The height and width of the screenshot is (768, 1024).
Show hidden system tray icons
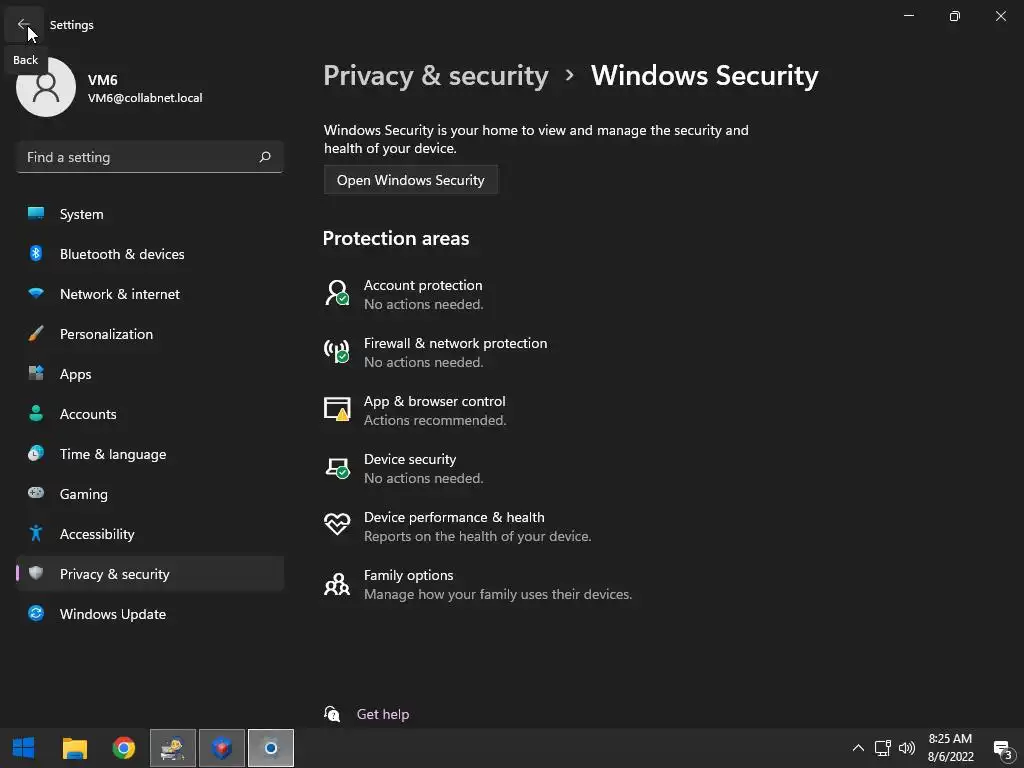[858, 748]
